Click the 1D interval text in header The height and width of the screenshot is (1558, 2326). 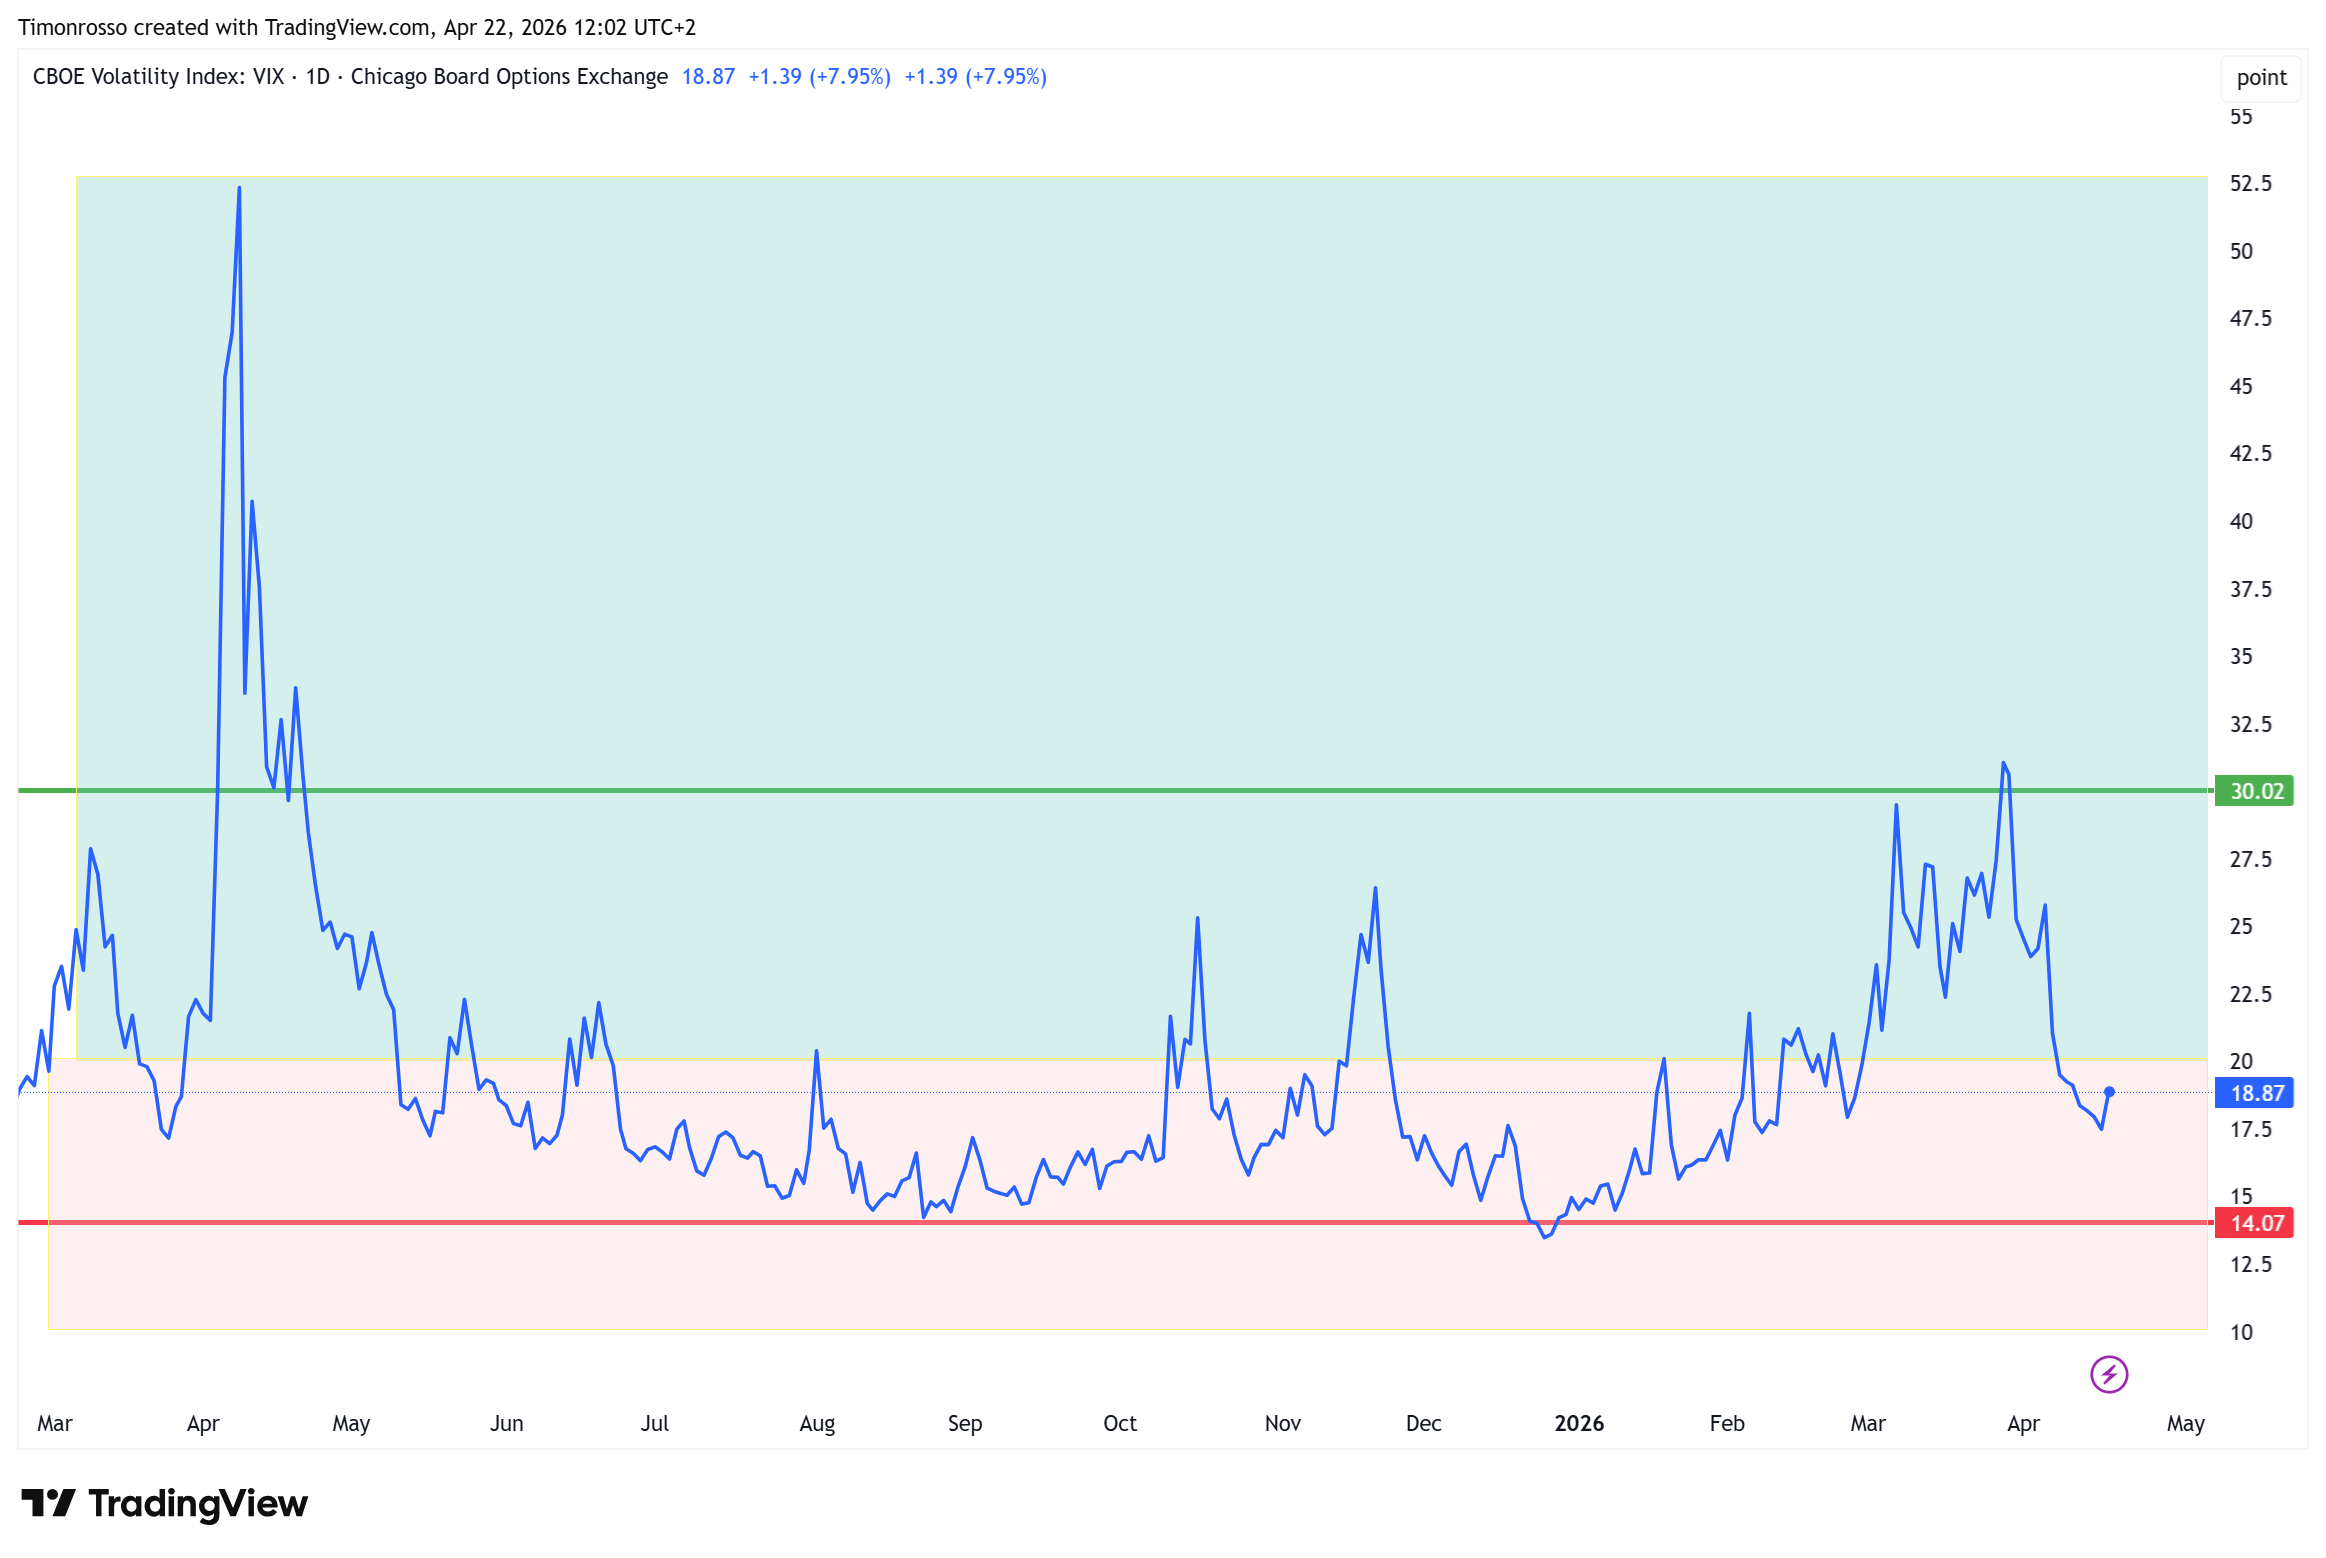point(317,77)
